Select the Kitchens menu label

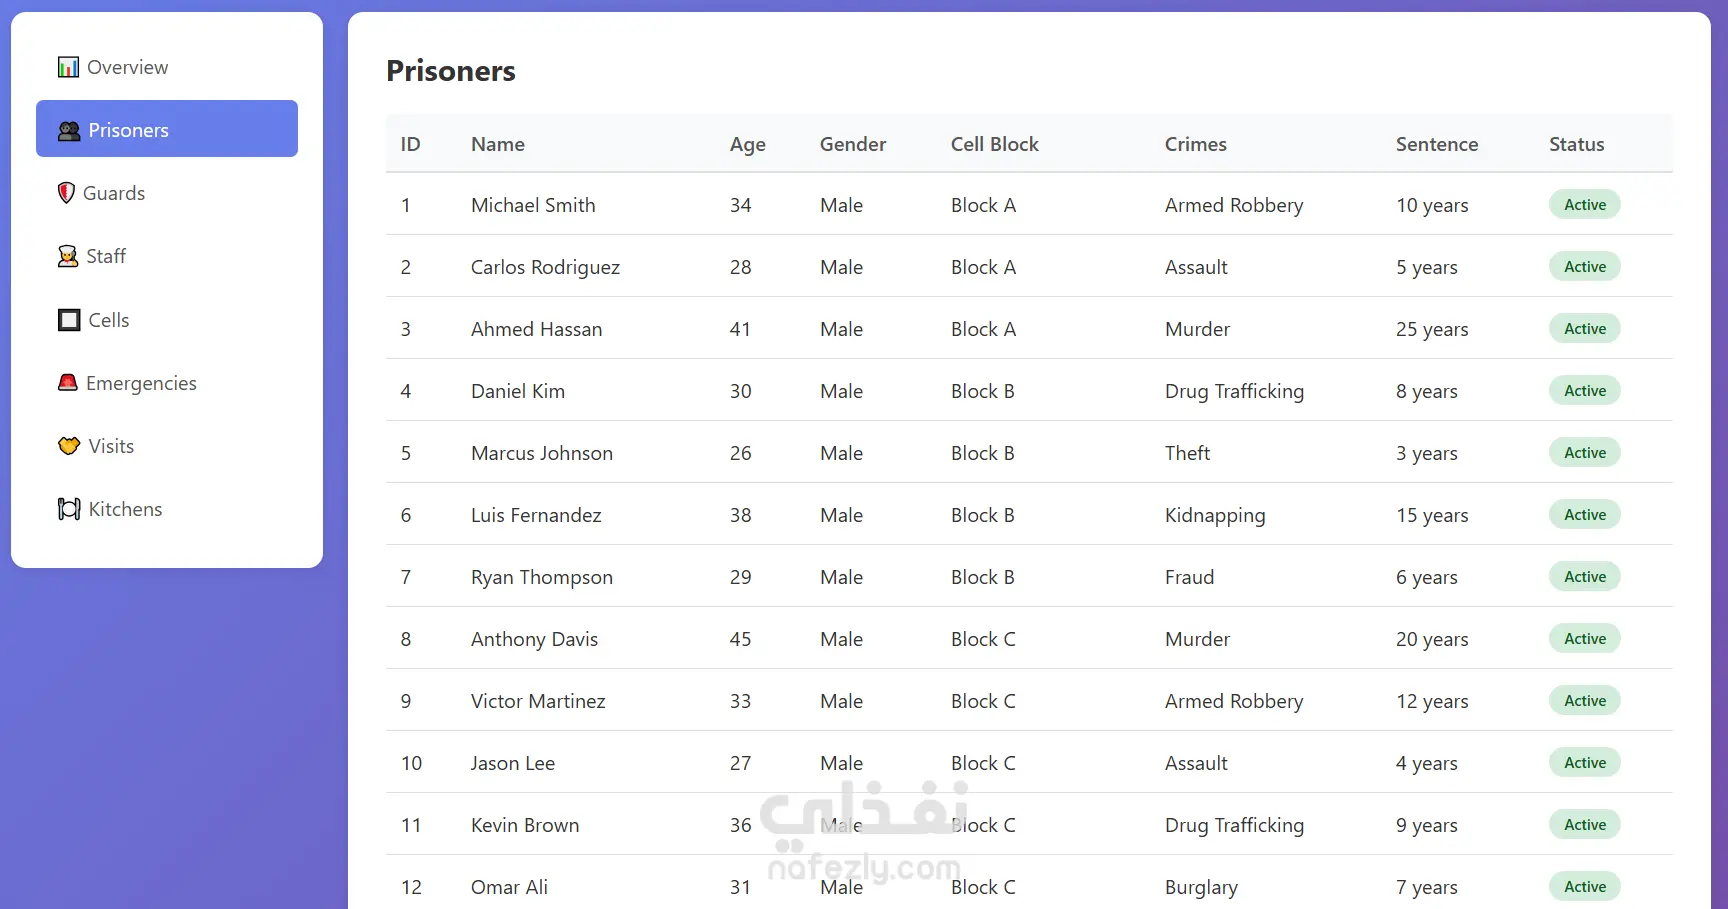[x=125, y=509]
